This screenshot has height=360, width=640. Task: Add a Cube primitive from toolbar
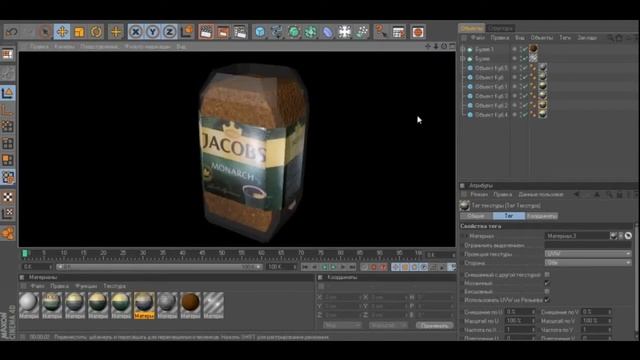tap(260, 32)
